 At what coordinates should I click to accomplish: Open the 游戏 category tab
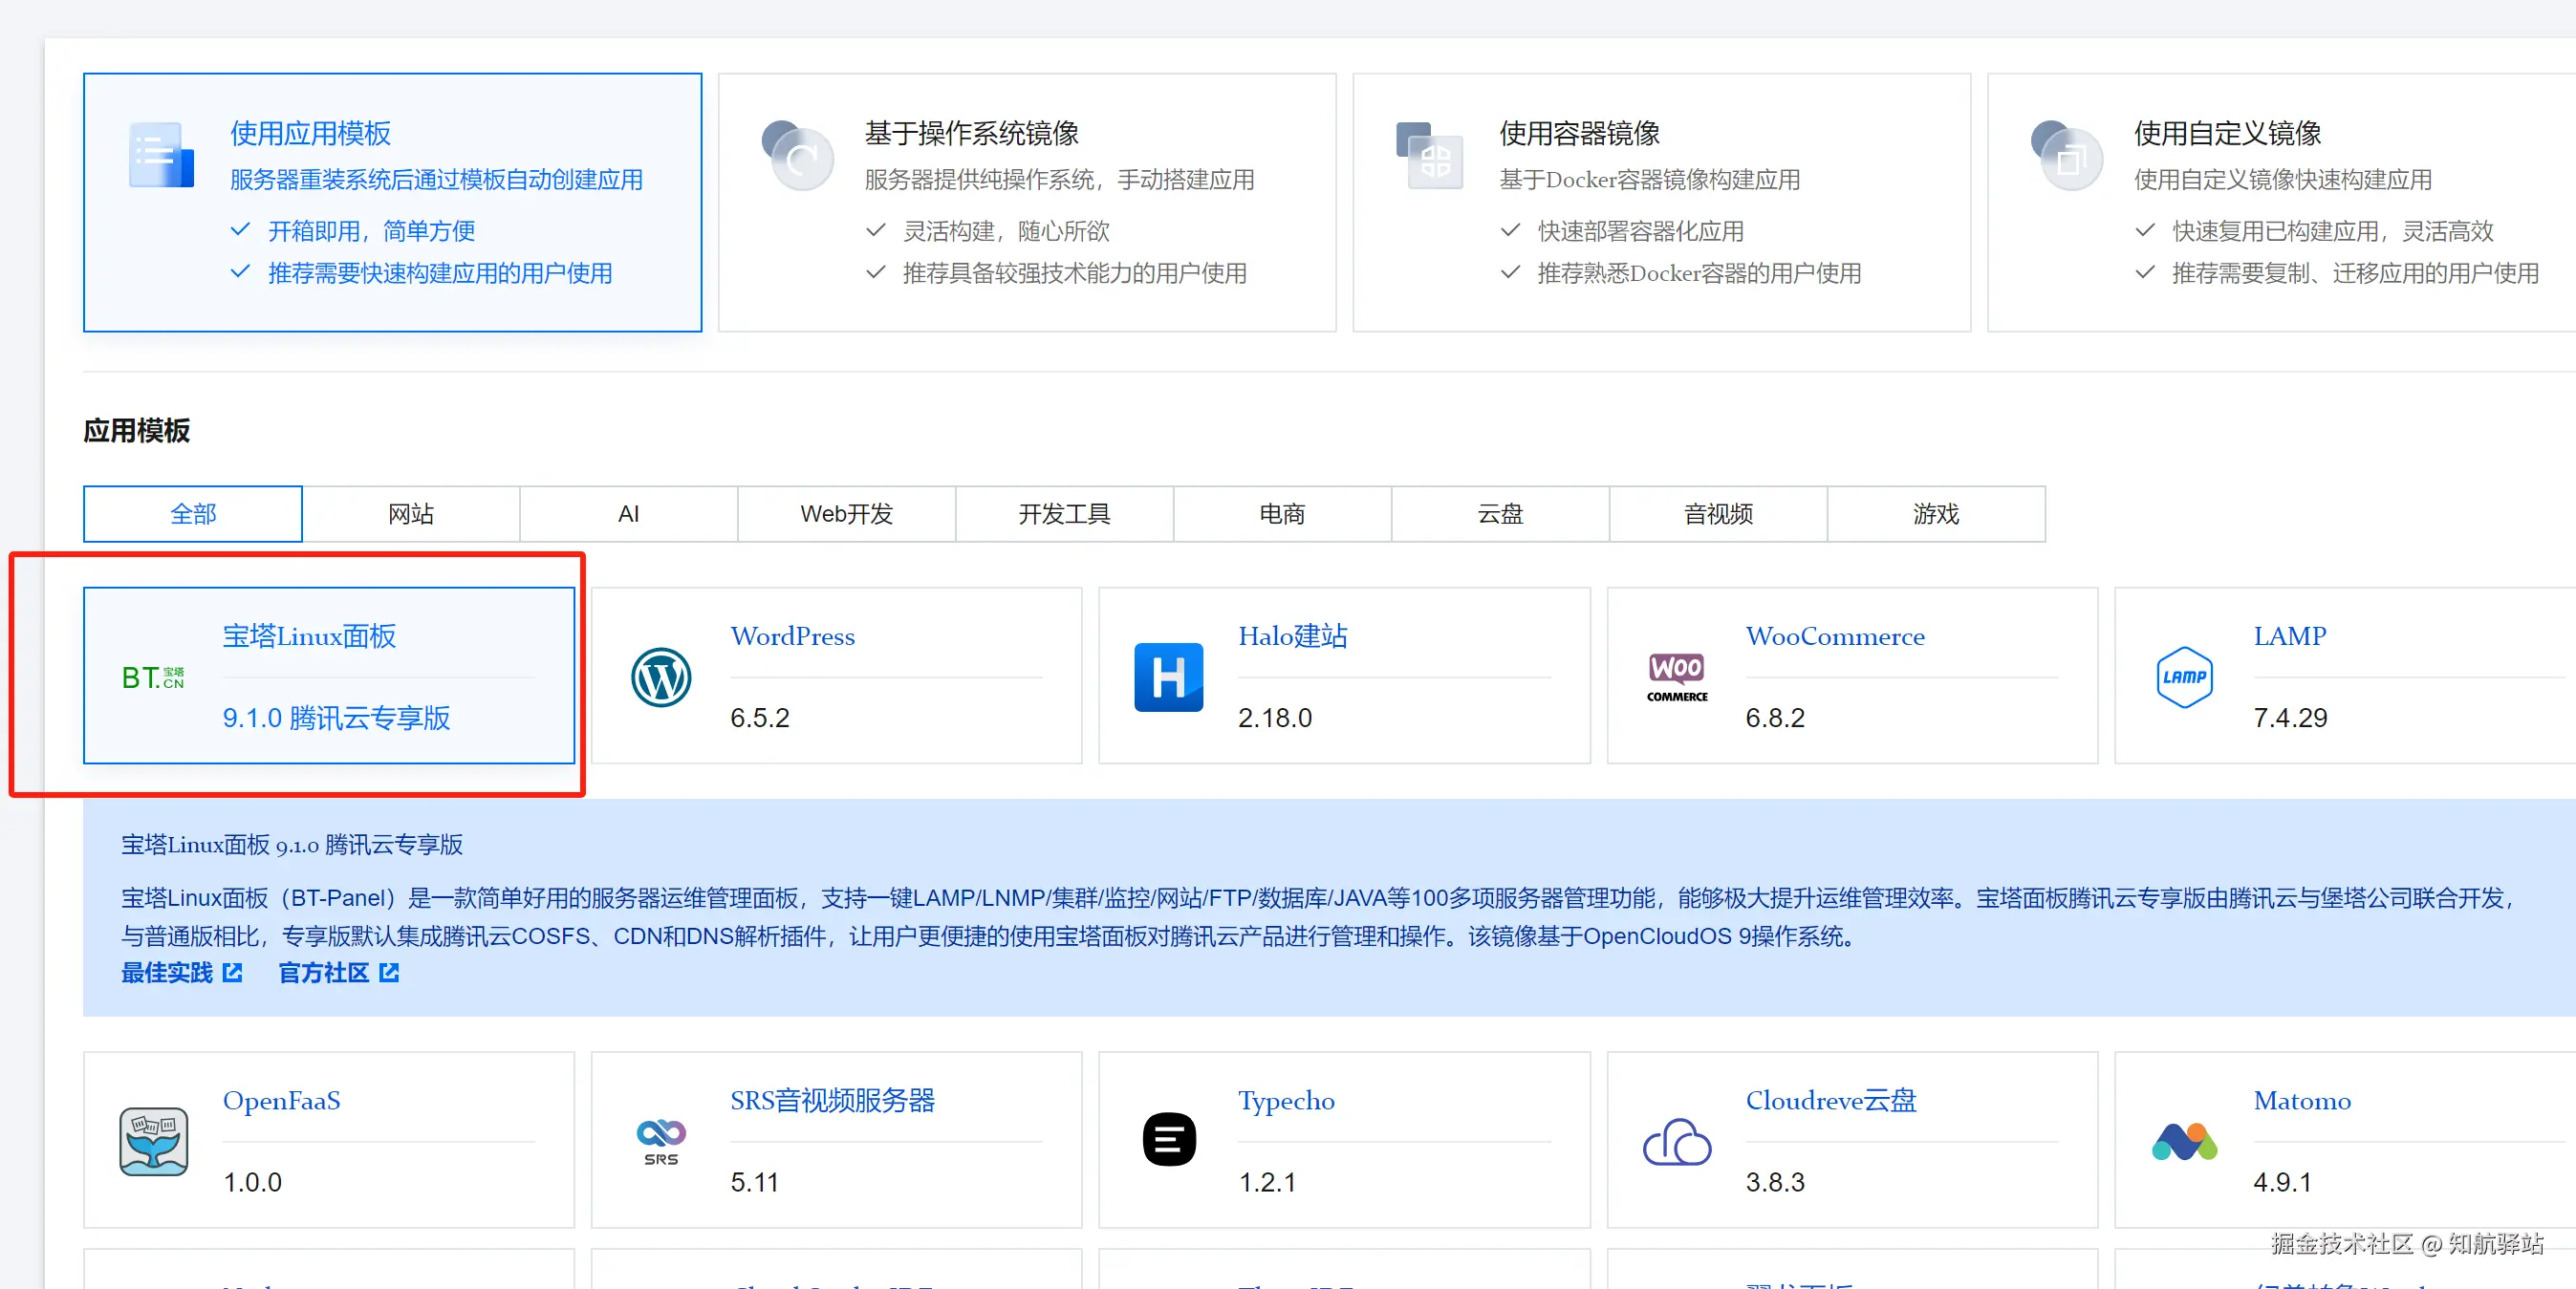[1936, 514]
